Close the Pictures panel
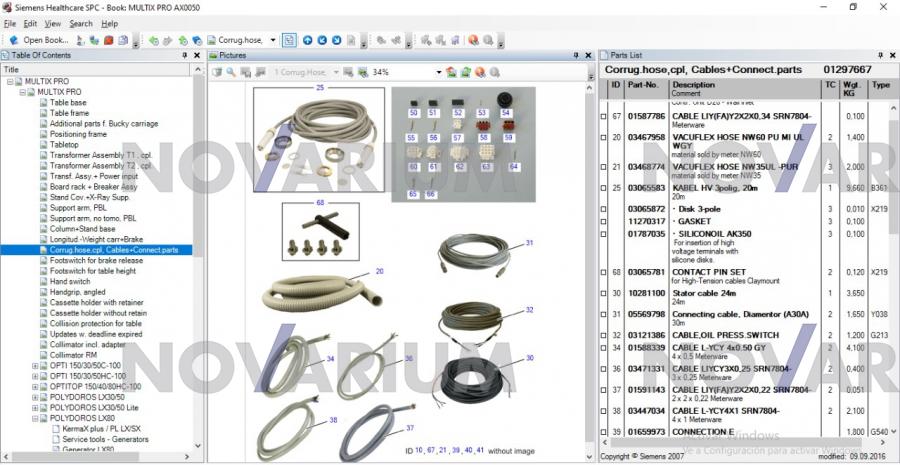The width and height of the screenshot is (900, 465). coord(590,55)
